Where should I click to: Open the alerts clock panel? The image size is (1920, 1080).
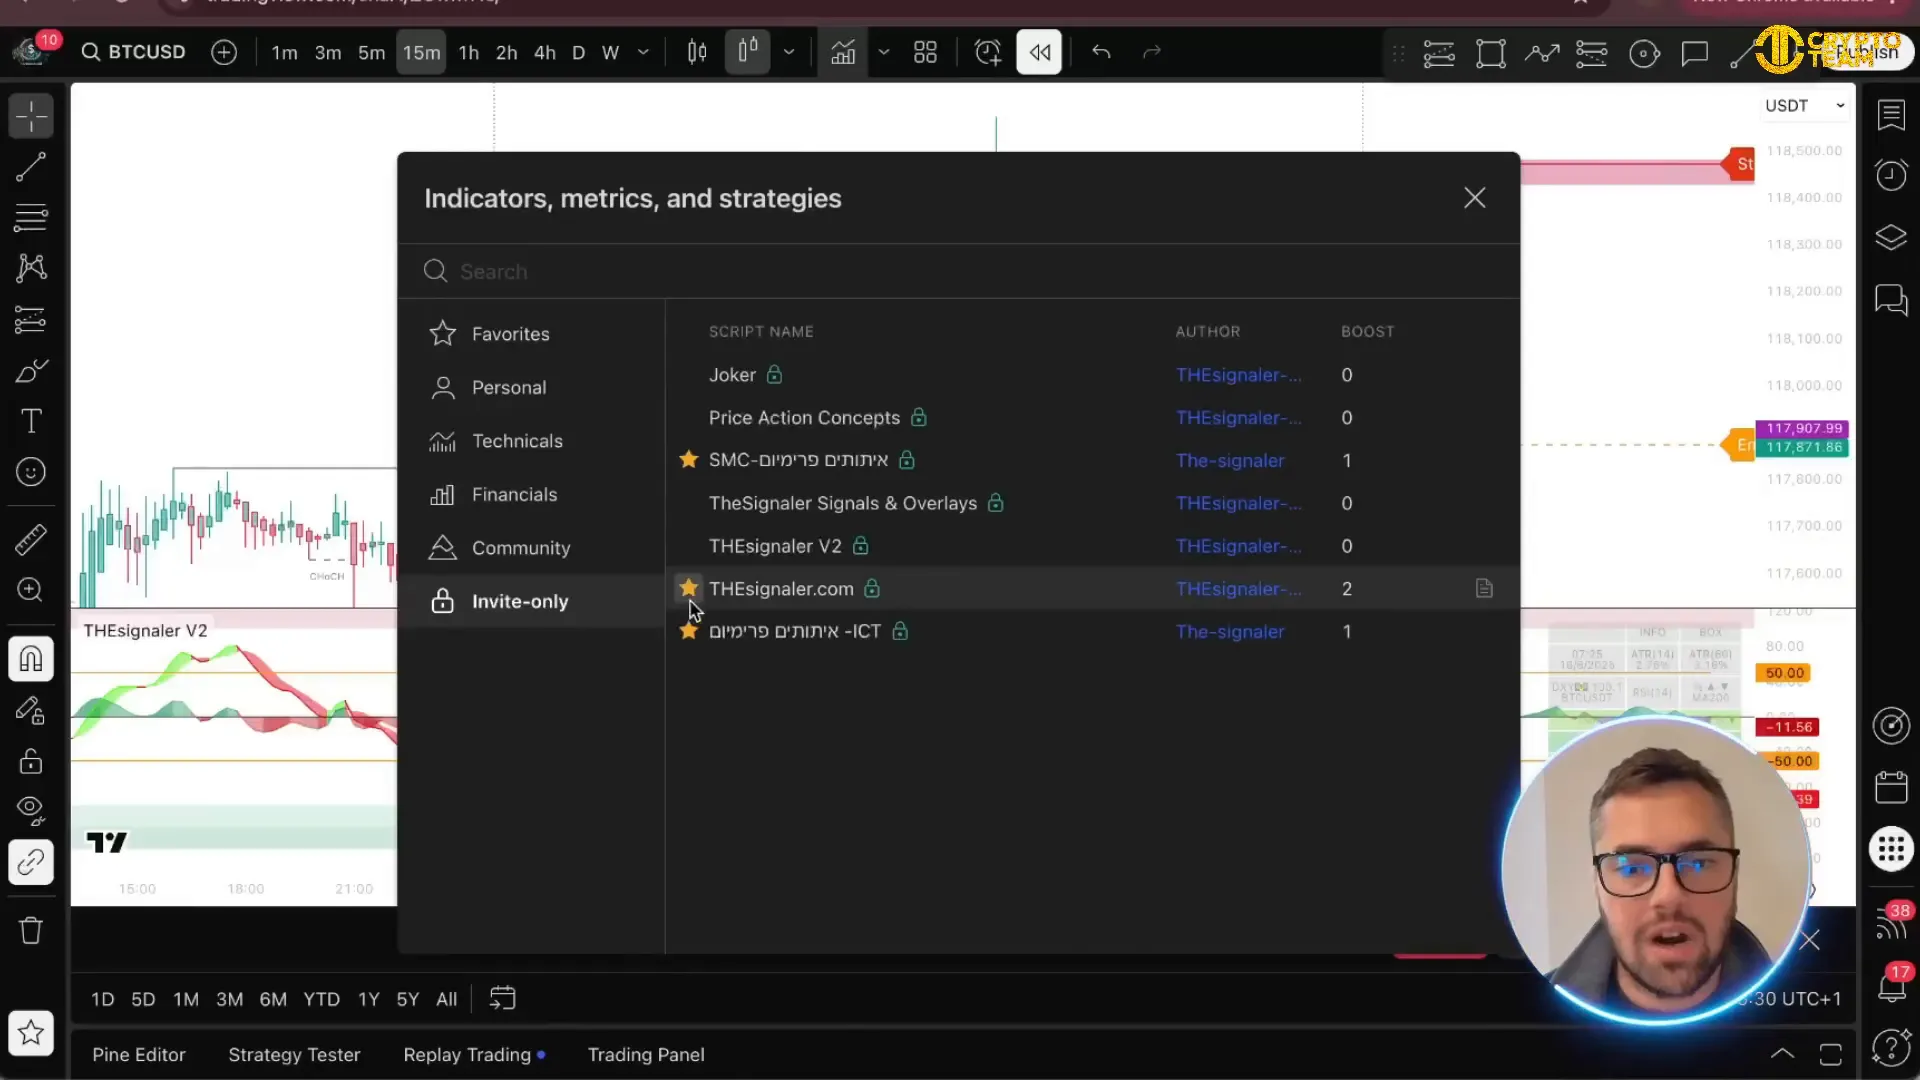click(1891, 176)
